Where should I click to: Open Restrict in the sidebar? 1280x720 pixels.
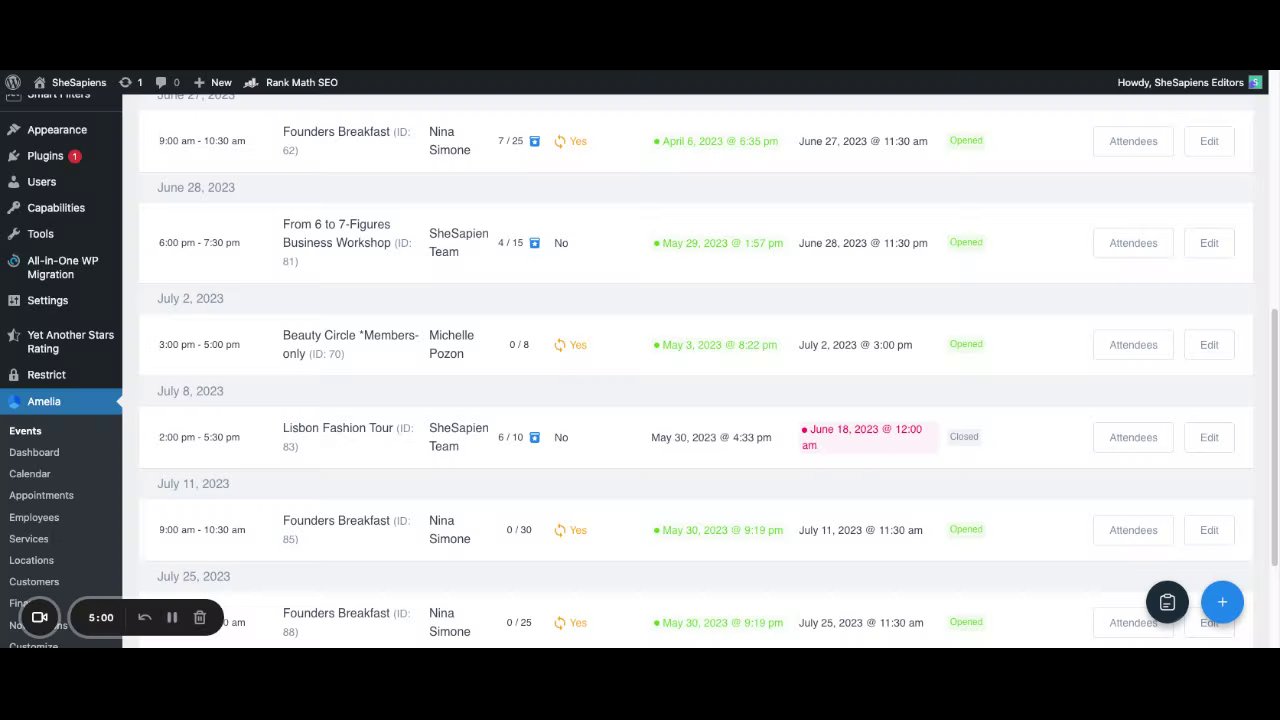pyautogui.click(x=46, y=375)
